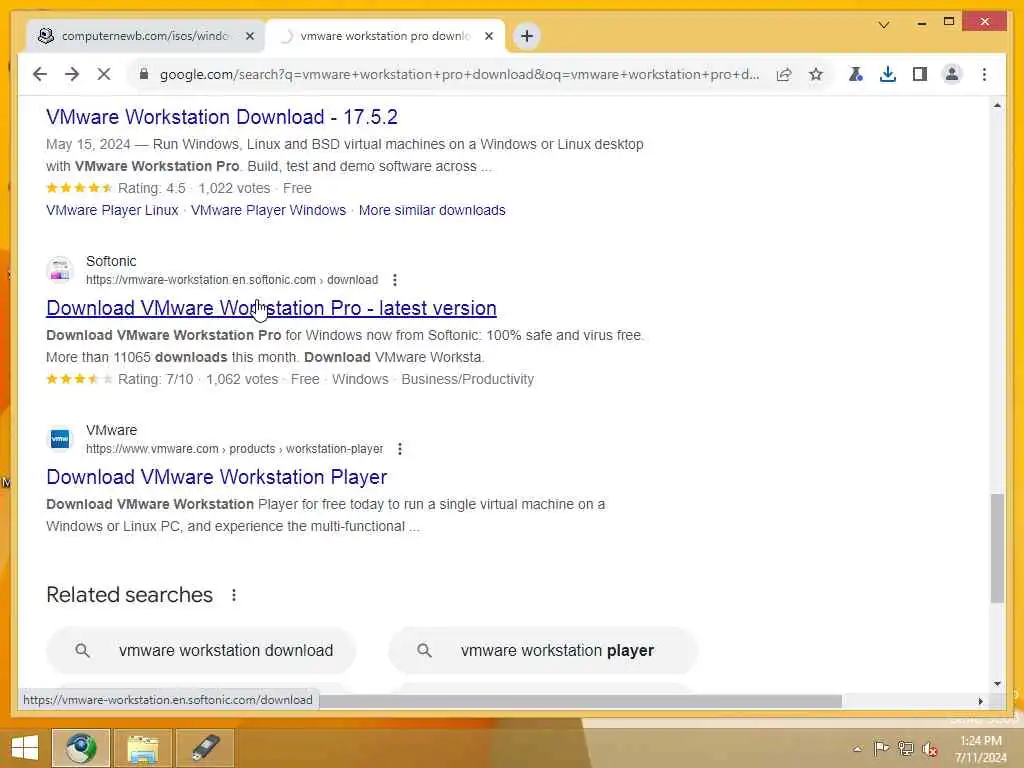Open VMware Player Windows sublink
This screenshot has height=768, width=1024.
268,210
